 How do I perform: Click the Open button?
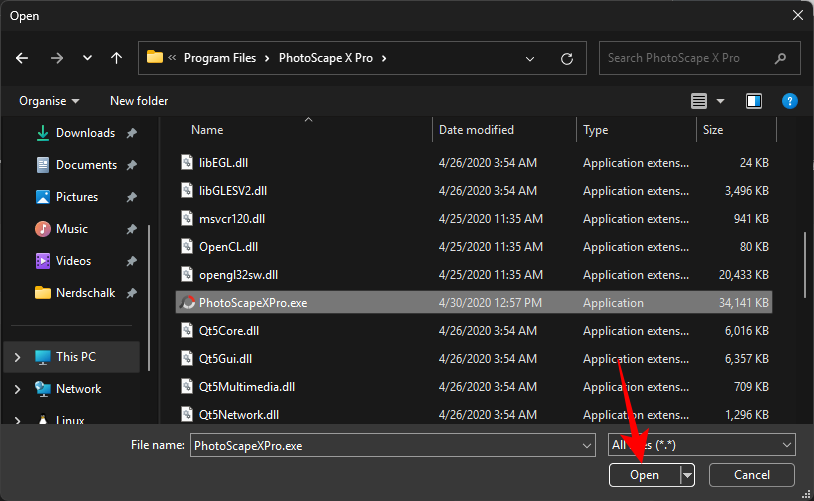[x=644, y=475]
